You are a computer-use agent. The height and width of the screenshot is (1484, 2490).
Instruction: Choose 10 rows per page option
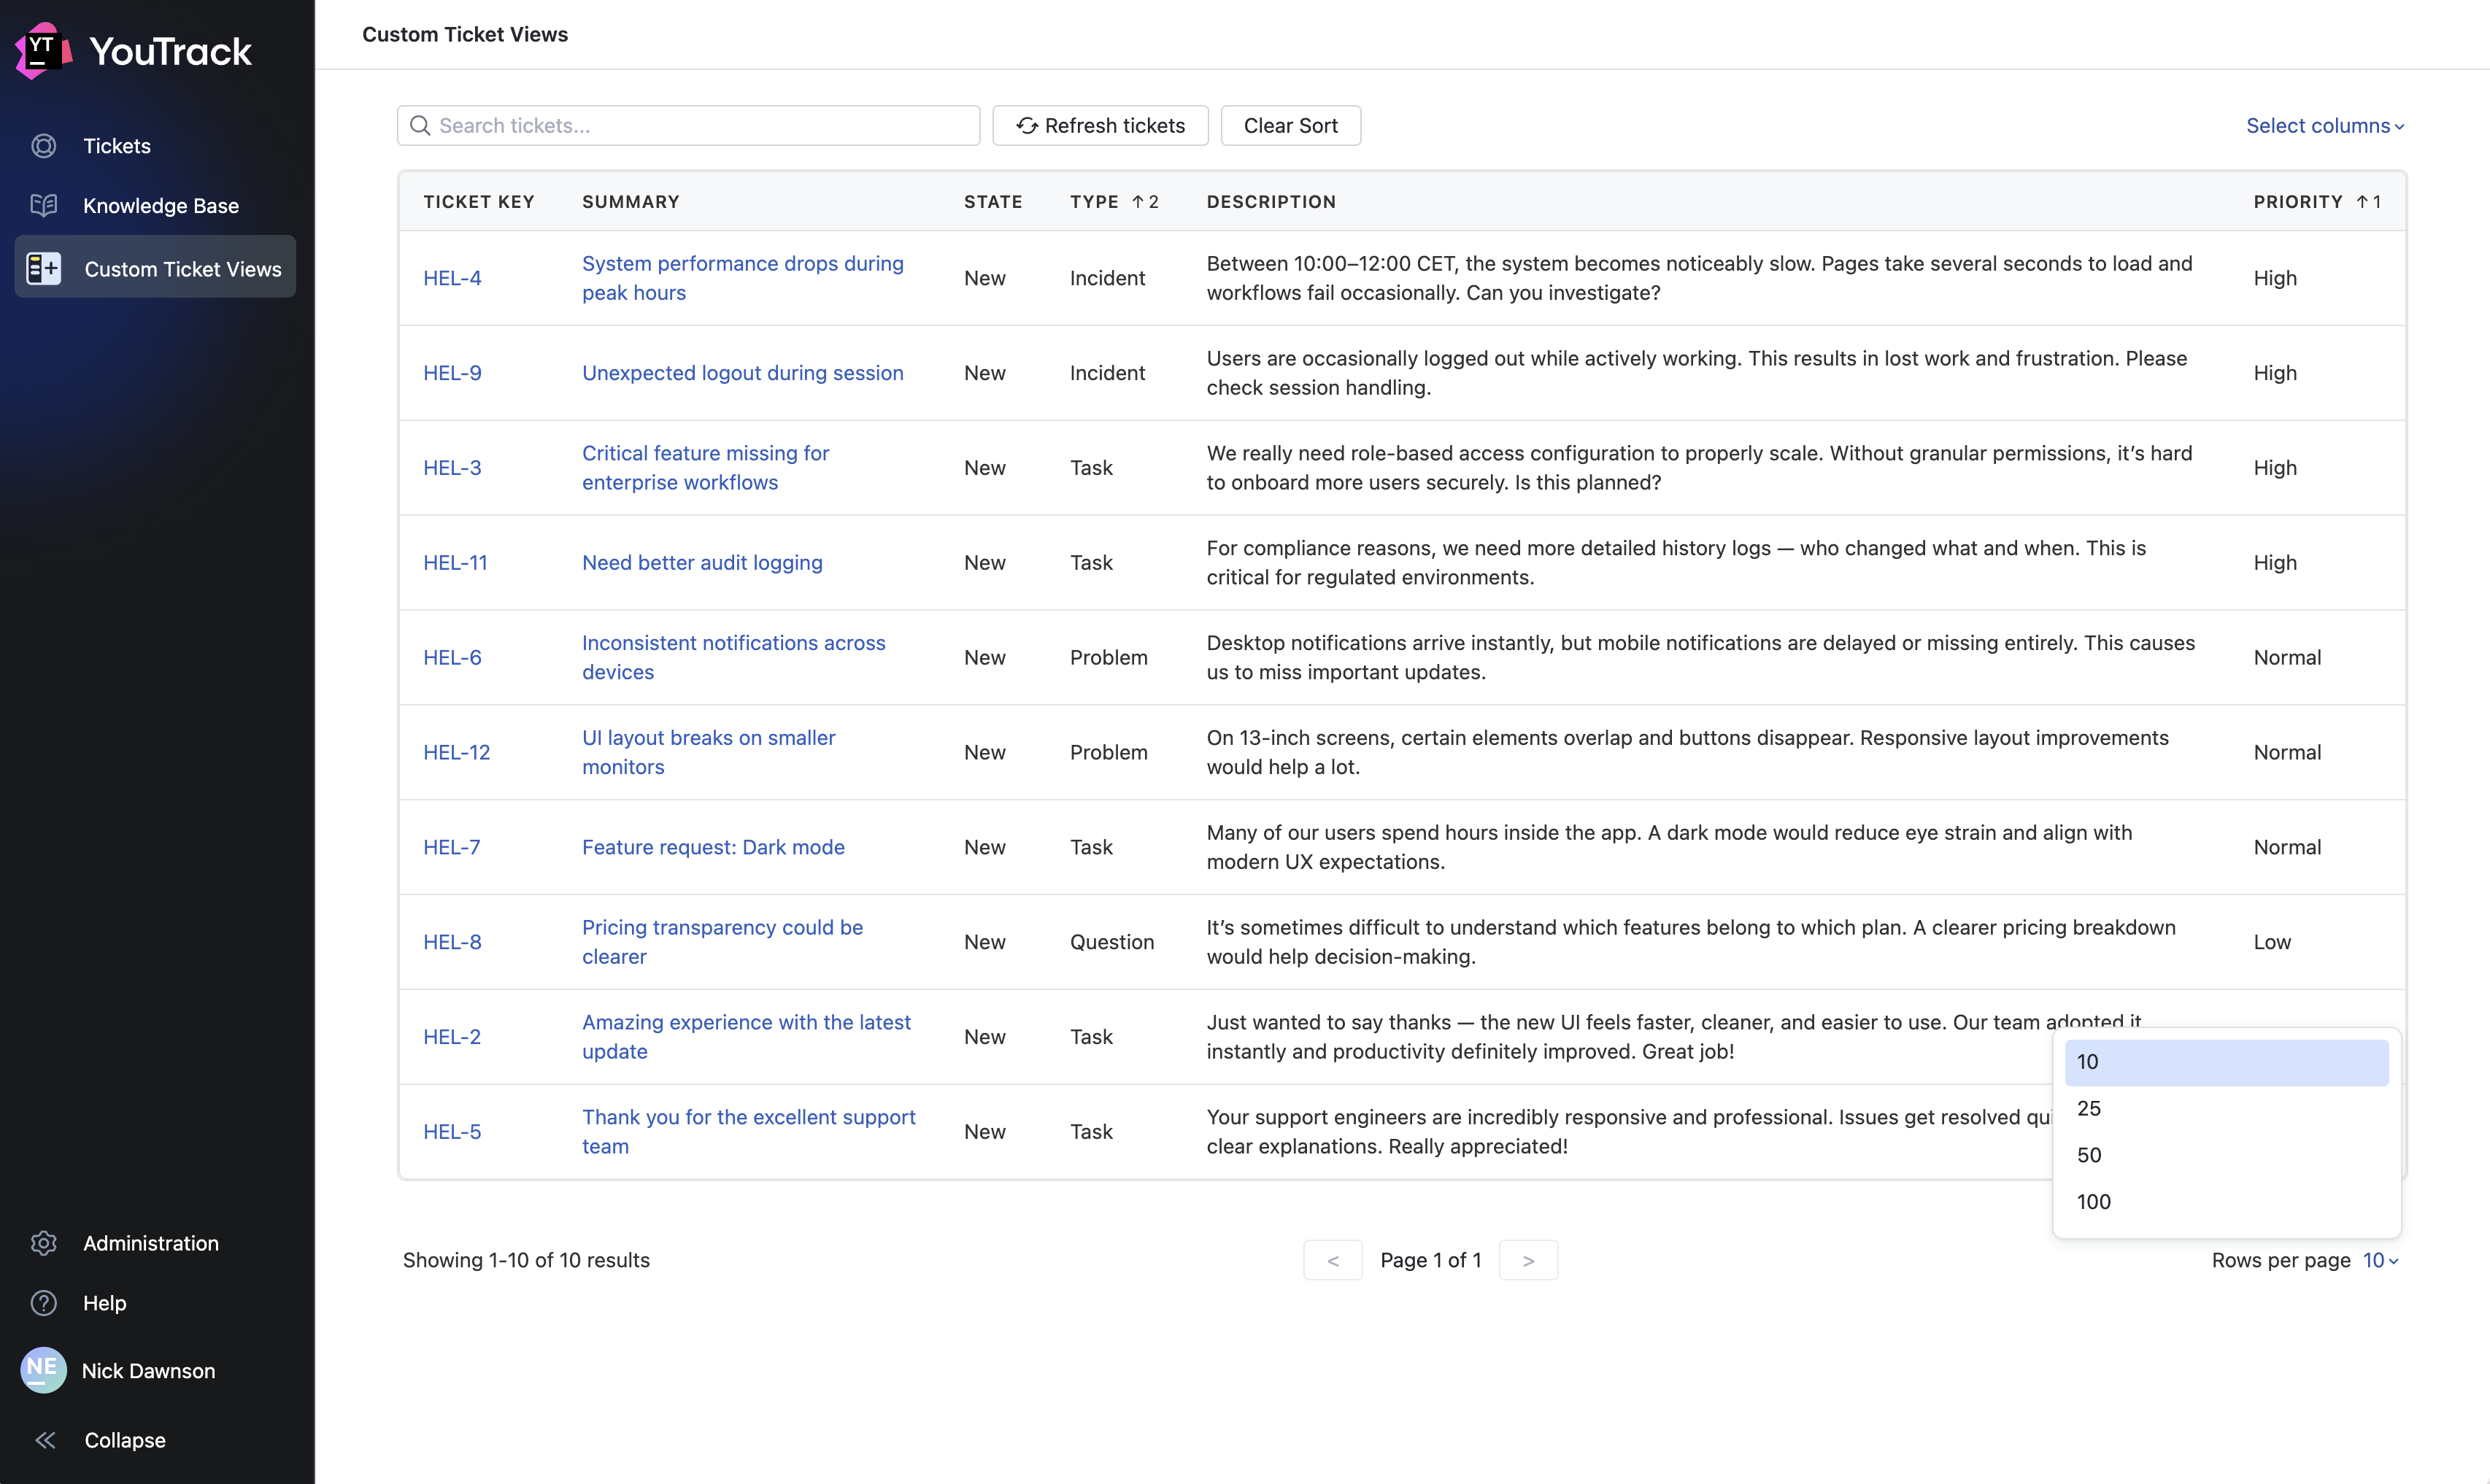tap(2226, 1062)
